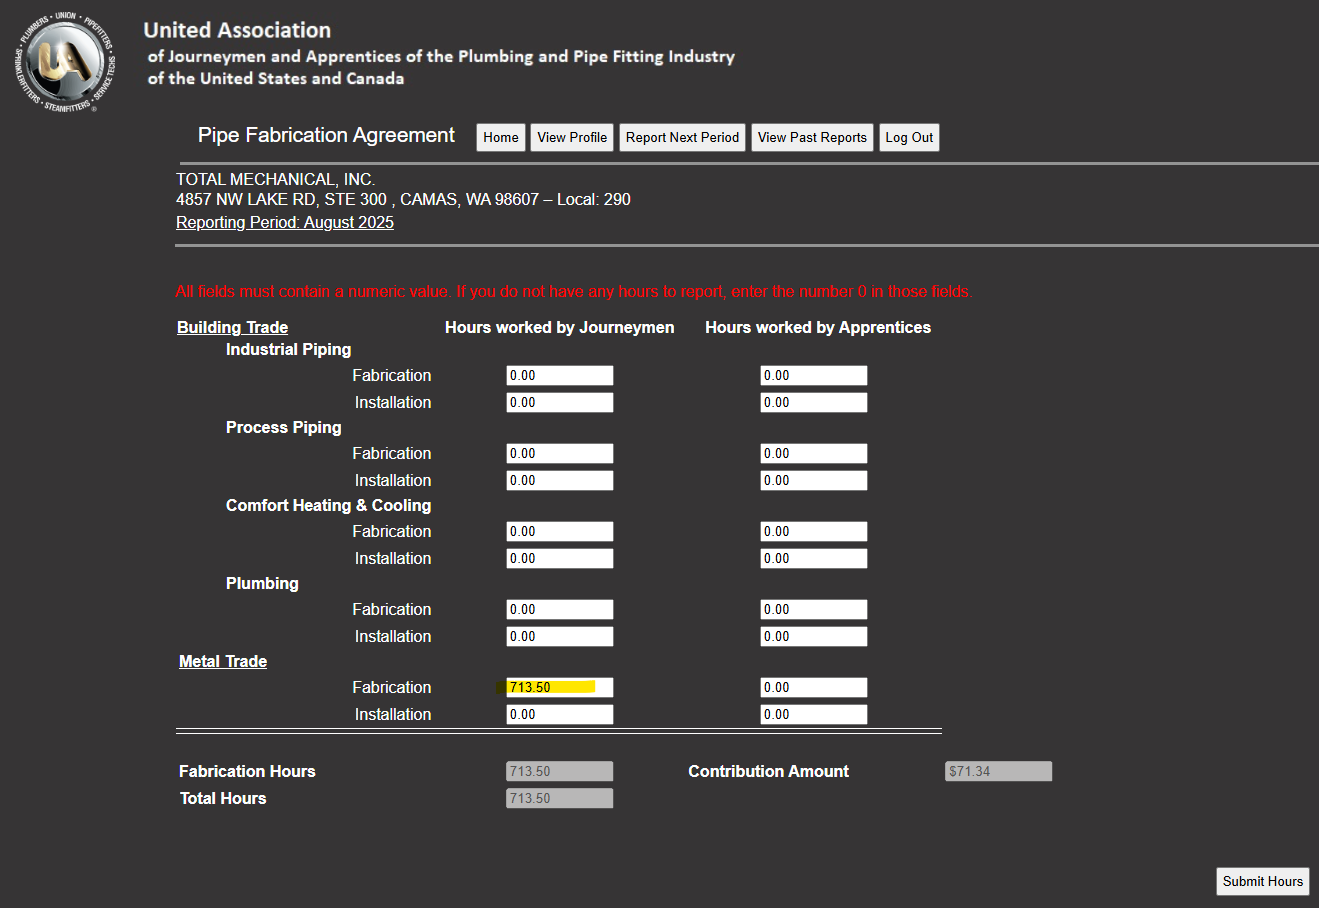Click the United Association header title
Screen dimensions: 1319x908
pyautogui.click(x=237, y=31)
